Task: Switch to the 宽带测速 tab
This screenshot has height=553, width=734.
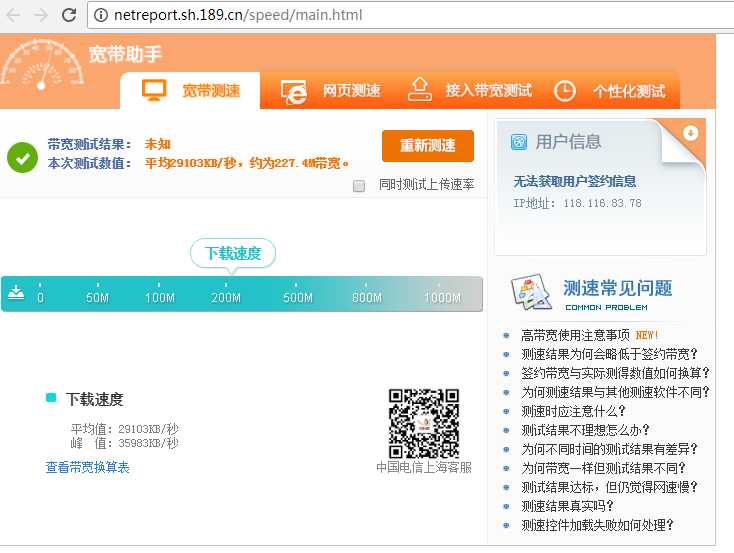Action: pos(190,90)
